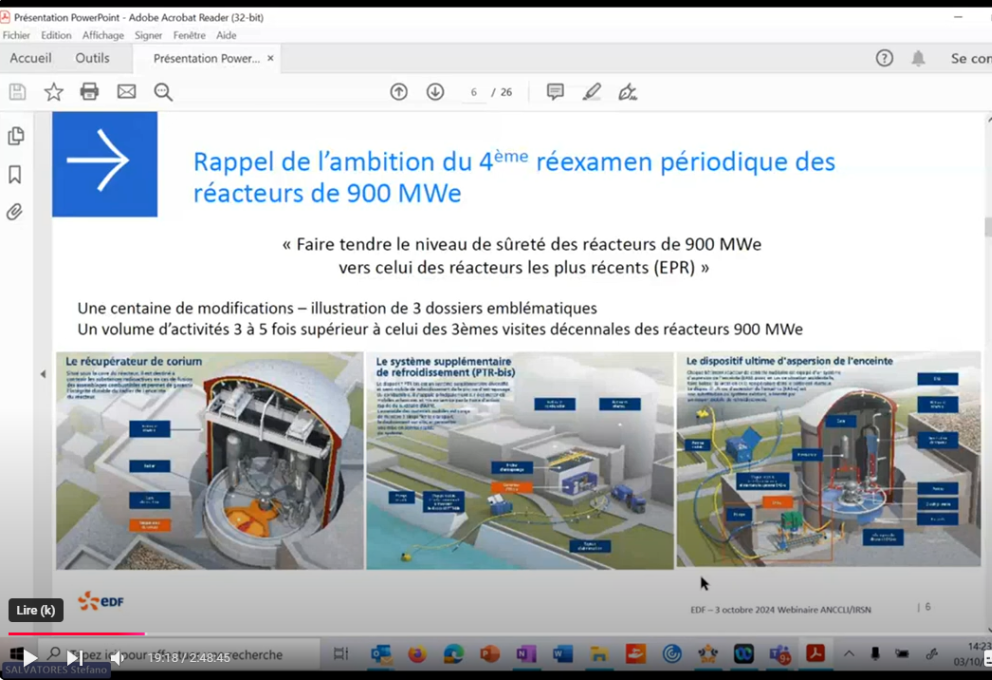Add document to favorites with the star
This screenshot has width=992, height=680.
tap(54, 91)
